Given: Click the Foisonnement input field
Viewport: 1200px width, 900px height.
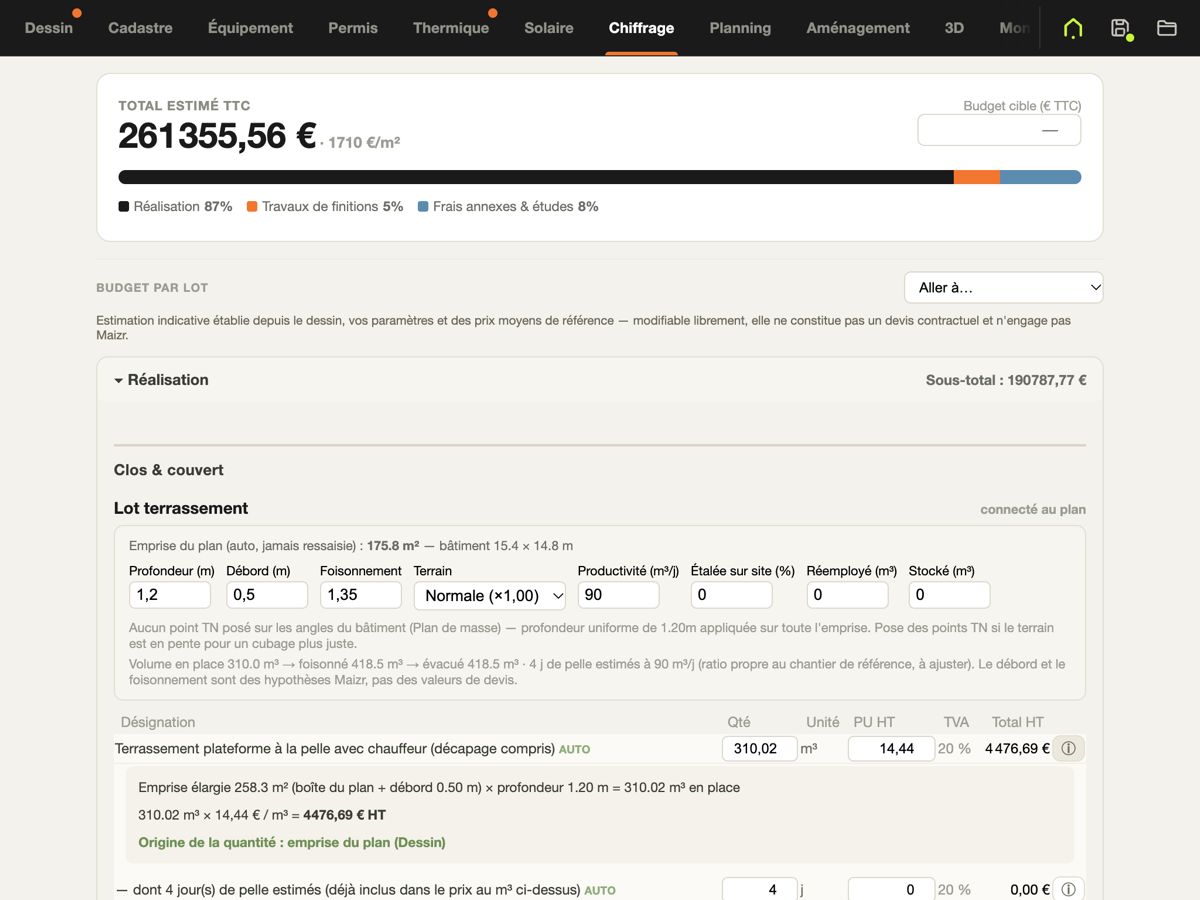Looking at the screenshot, I should point(361,595).
